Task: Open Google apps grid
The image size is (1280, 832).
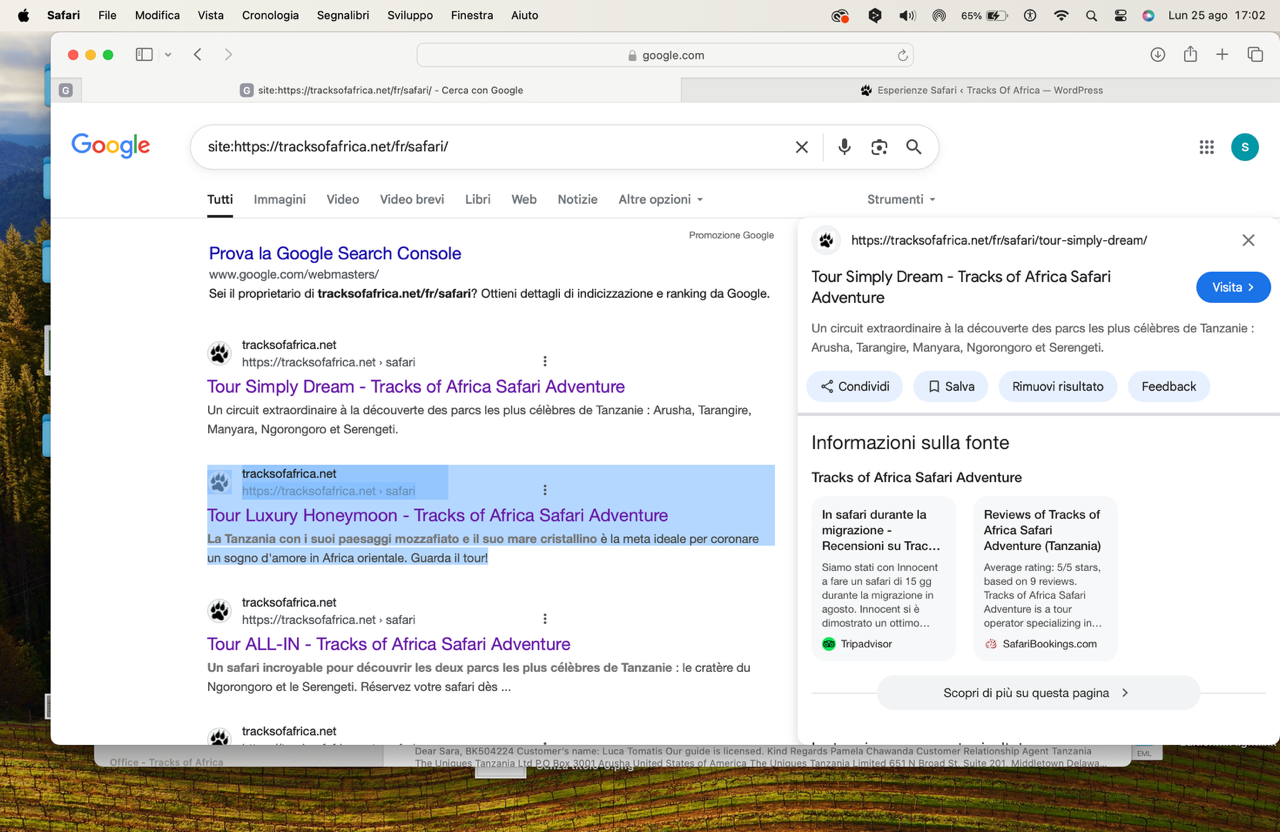Action: point(1207,147)
